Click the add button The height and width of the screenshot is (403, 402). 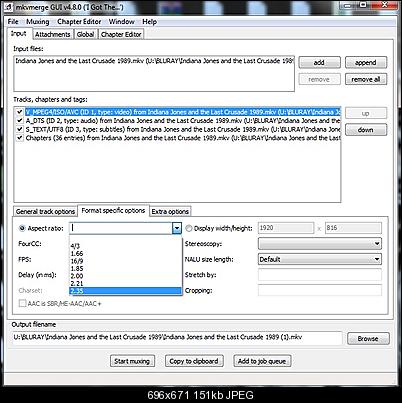(319, 62)
